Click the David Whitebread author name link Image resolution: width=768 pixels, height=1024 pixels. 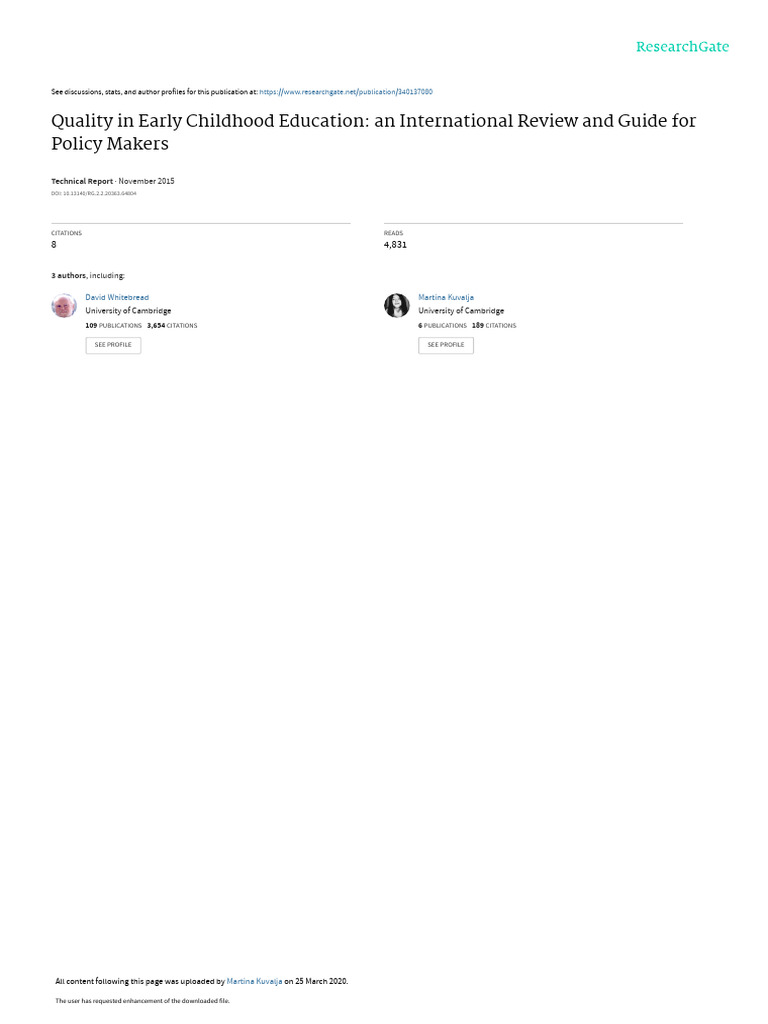point(117,297)
